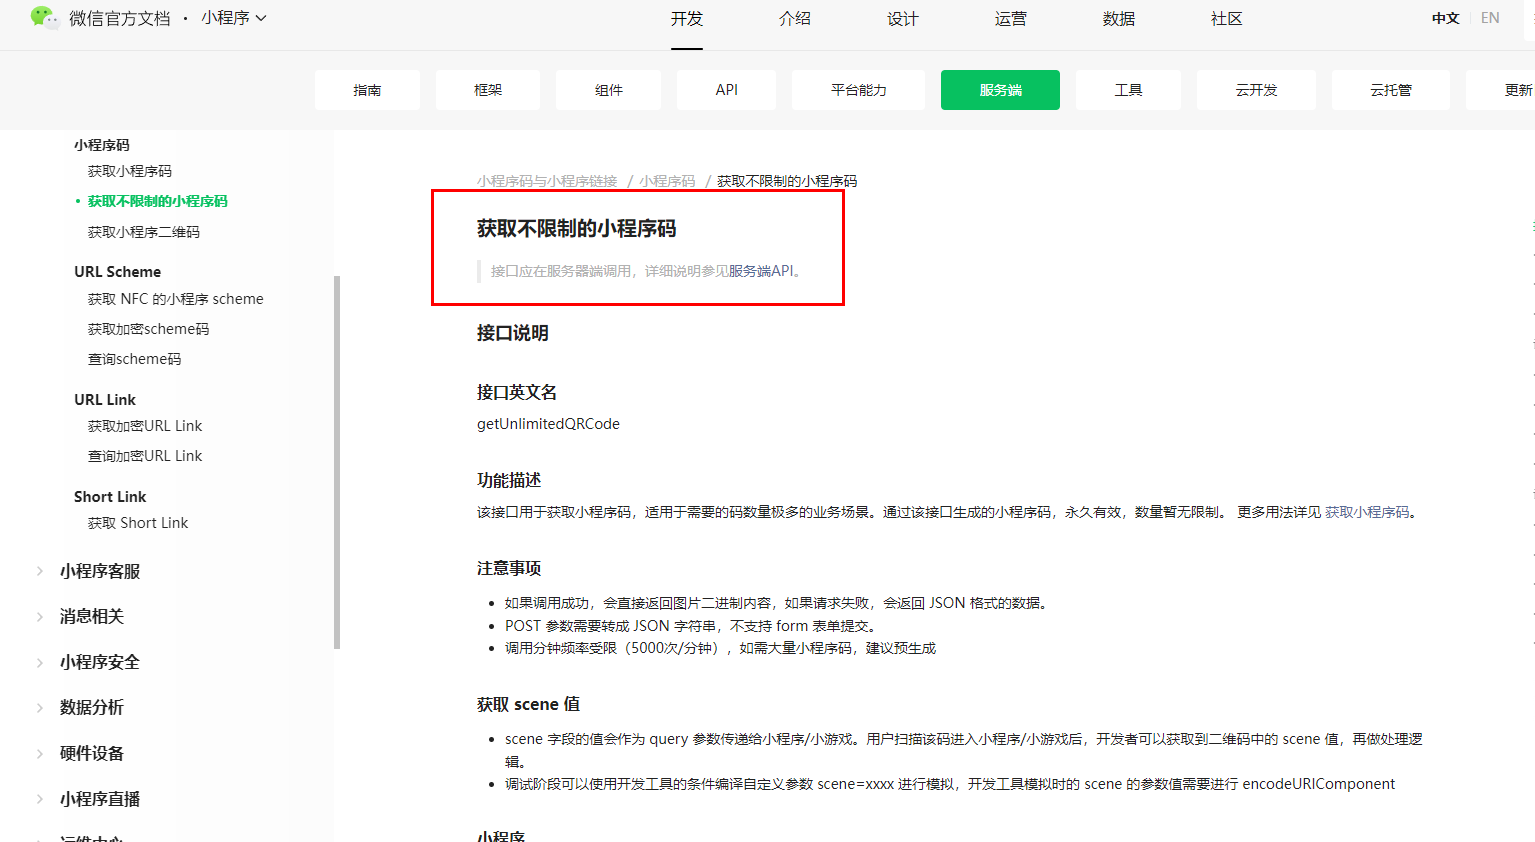
Task: Expand the 消息相关 sidebar section
Action: tap(92, 616)
